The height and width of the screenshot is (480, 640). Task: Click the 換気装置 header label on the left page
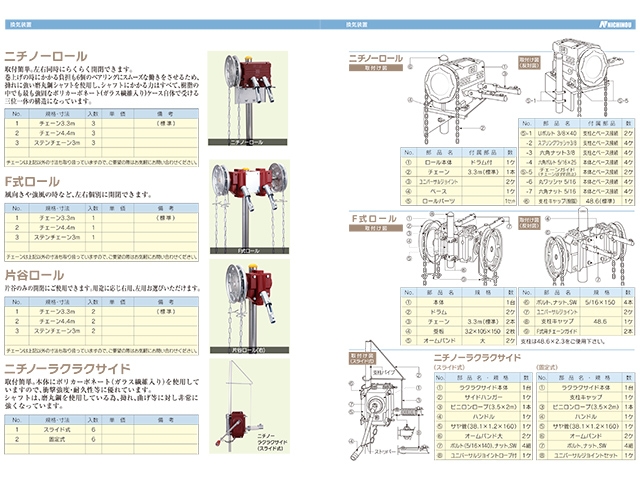21,24
